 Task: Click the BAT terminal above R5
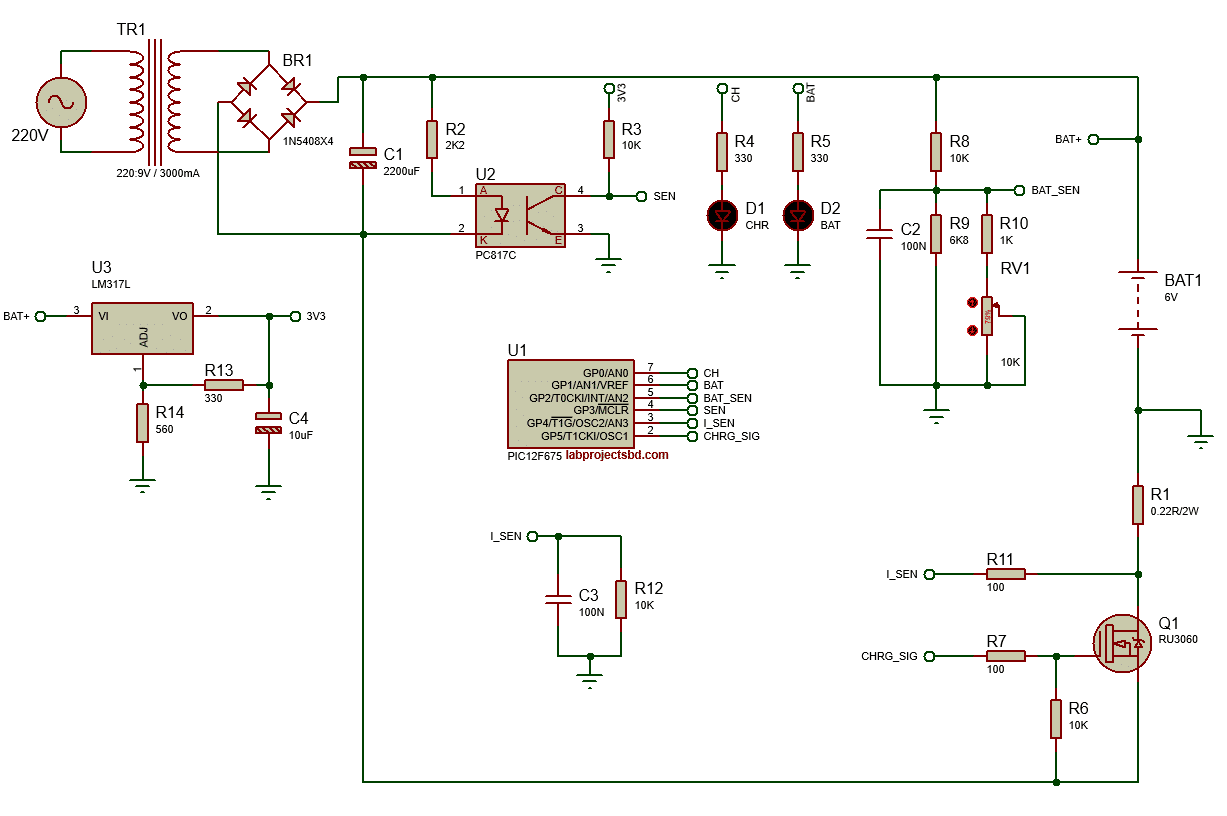click(x=798, y=88)
